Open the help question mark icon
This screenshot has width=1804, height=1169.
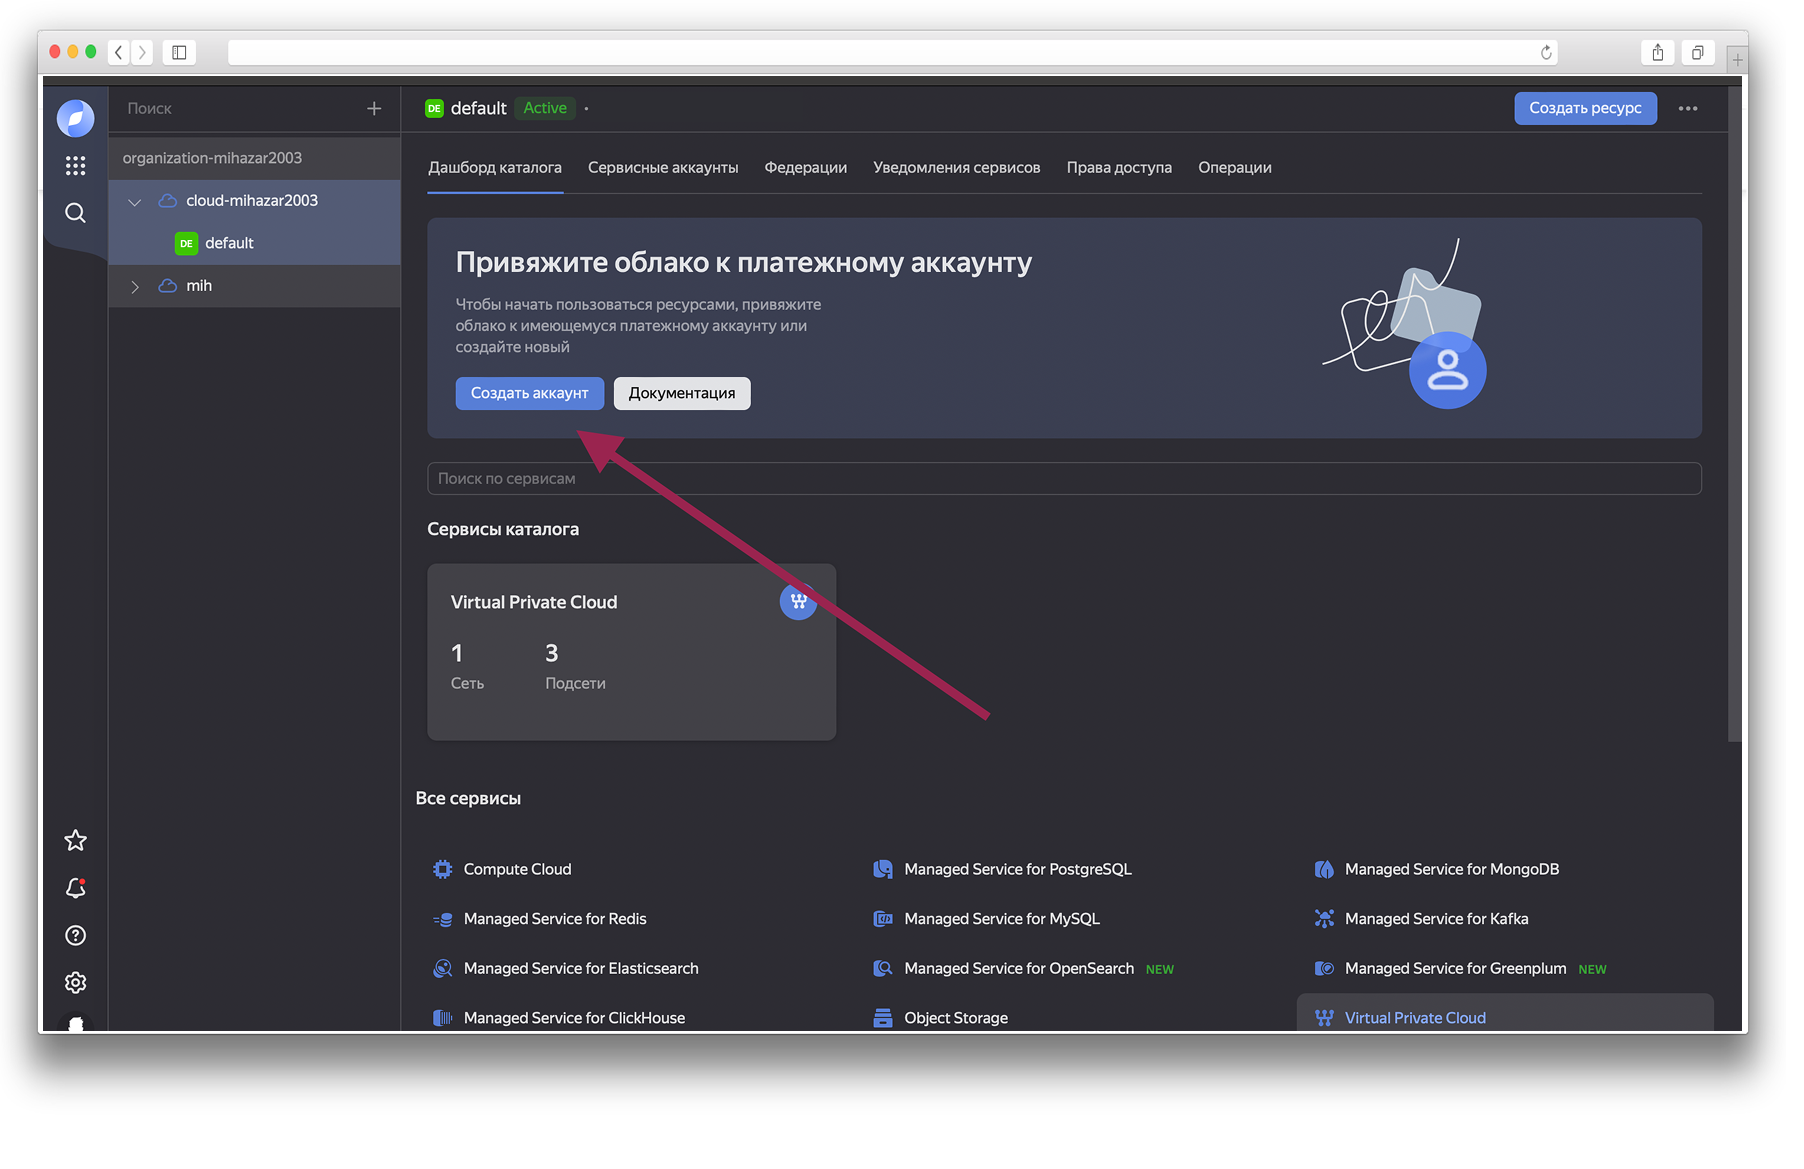coord(75,936)
